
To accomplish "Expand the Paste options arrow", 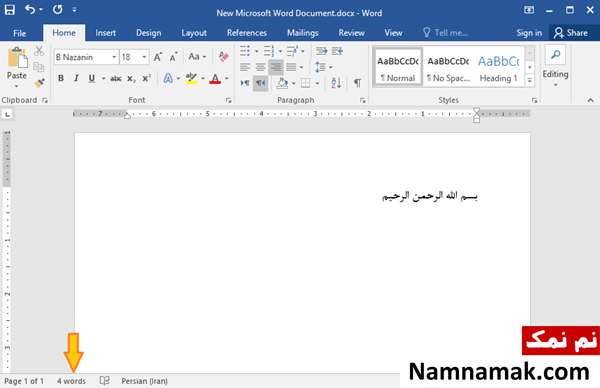I will tap(17, 86).
